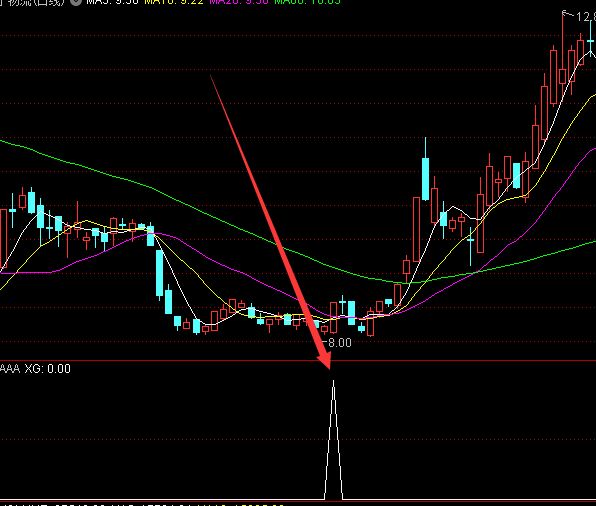596x506 pixels.
Task: Select the green MA60 legend label
Action: point(308,2)
